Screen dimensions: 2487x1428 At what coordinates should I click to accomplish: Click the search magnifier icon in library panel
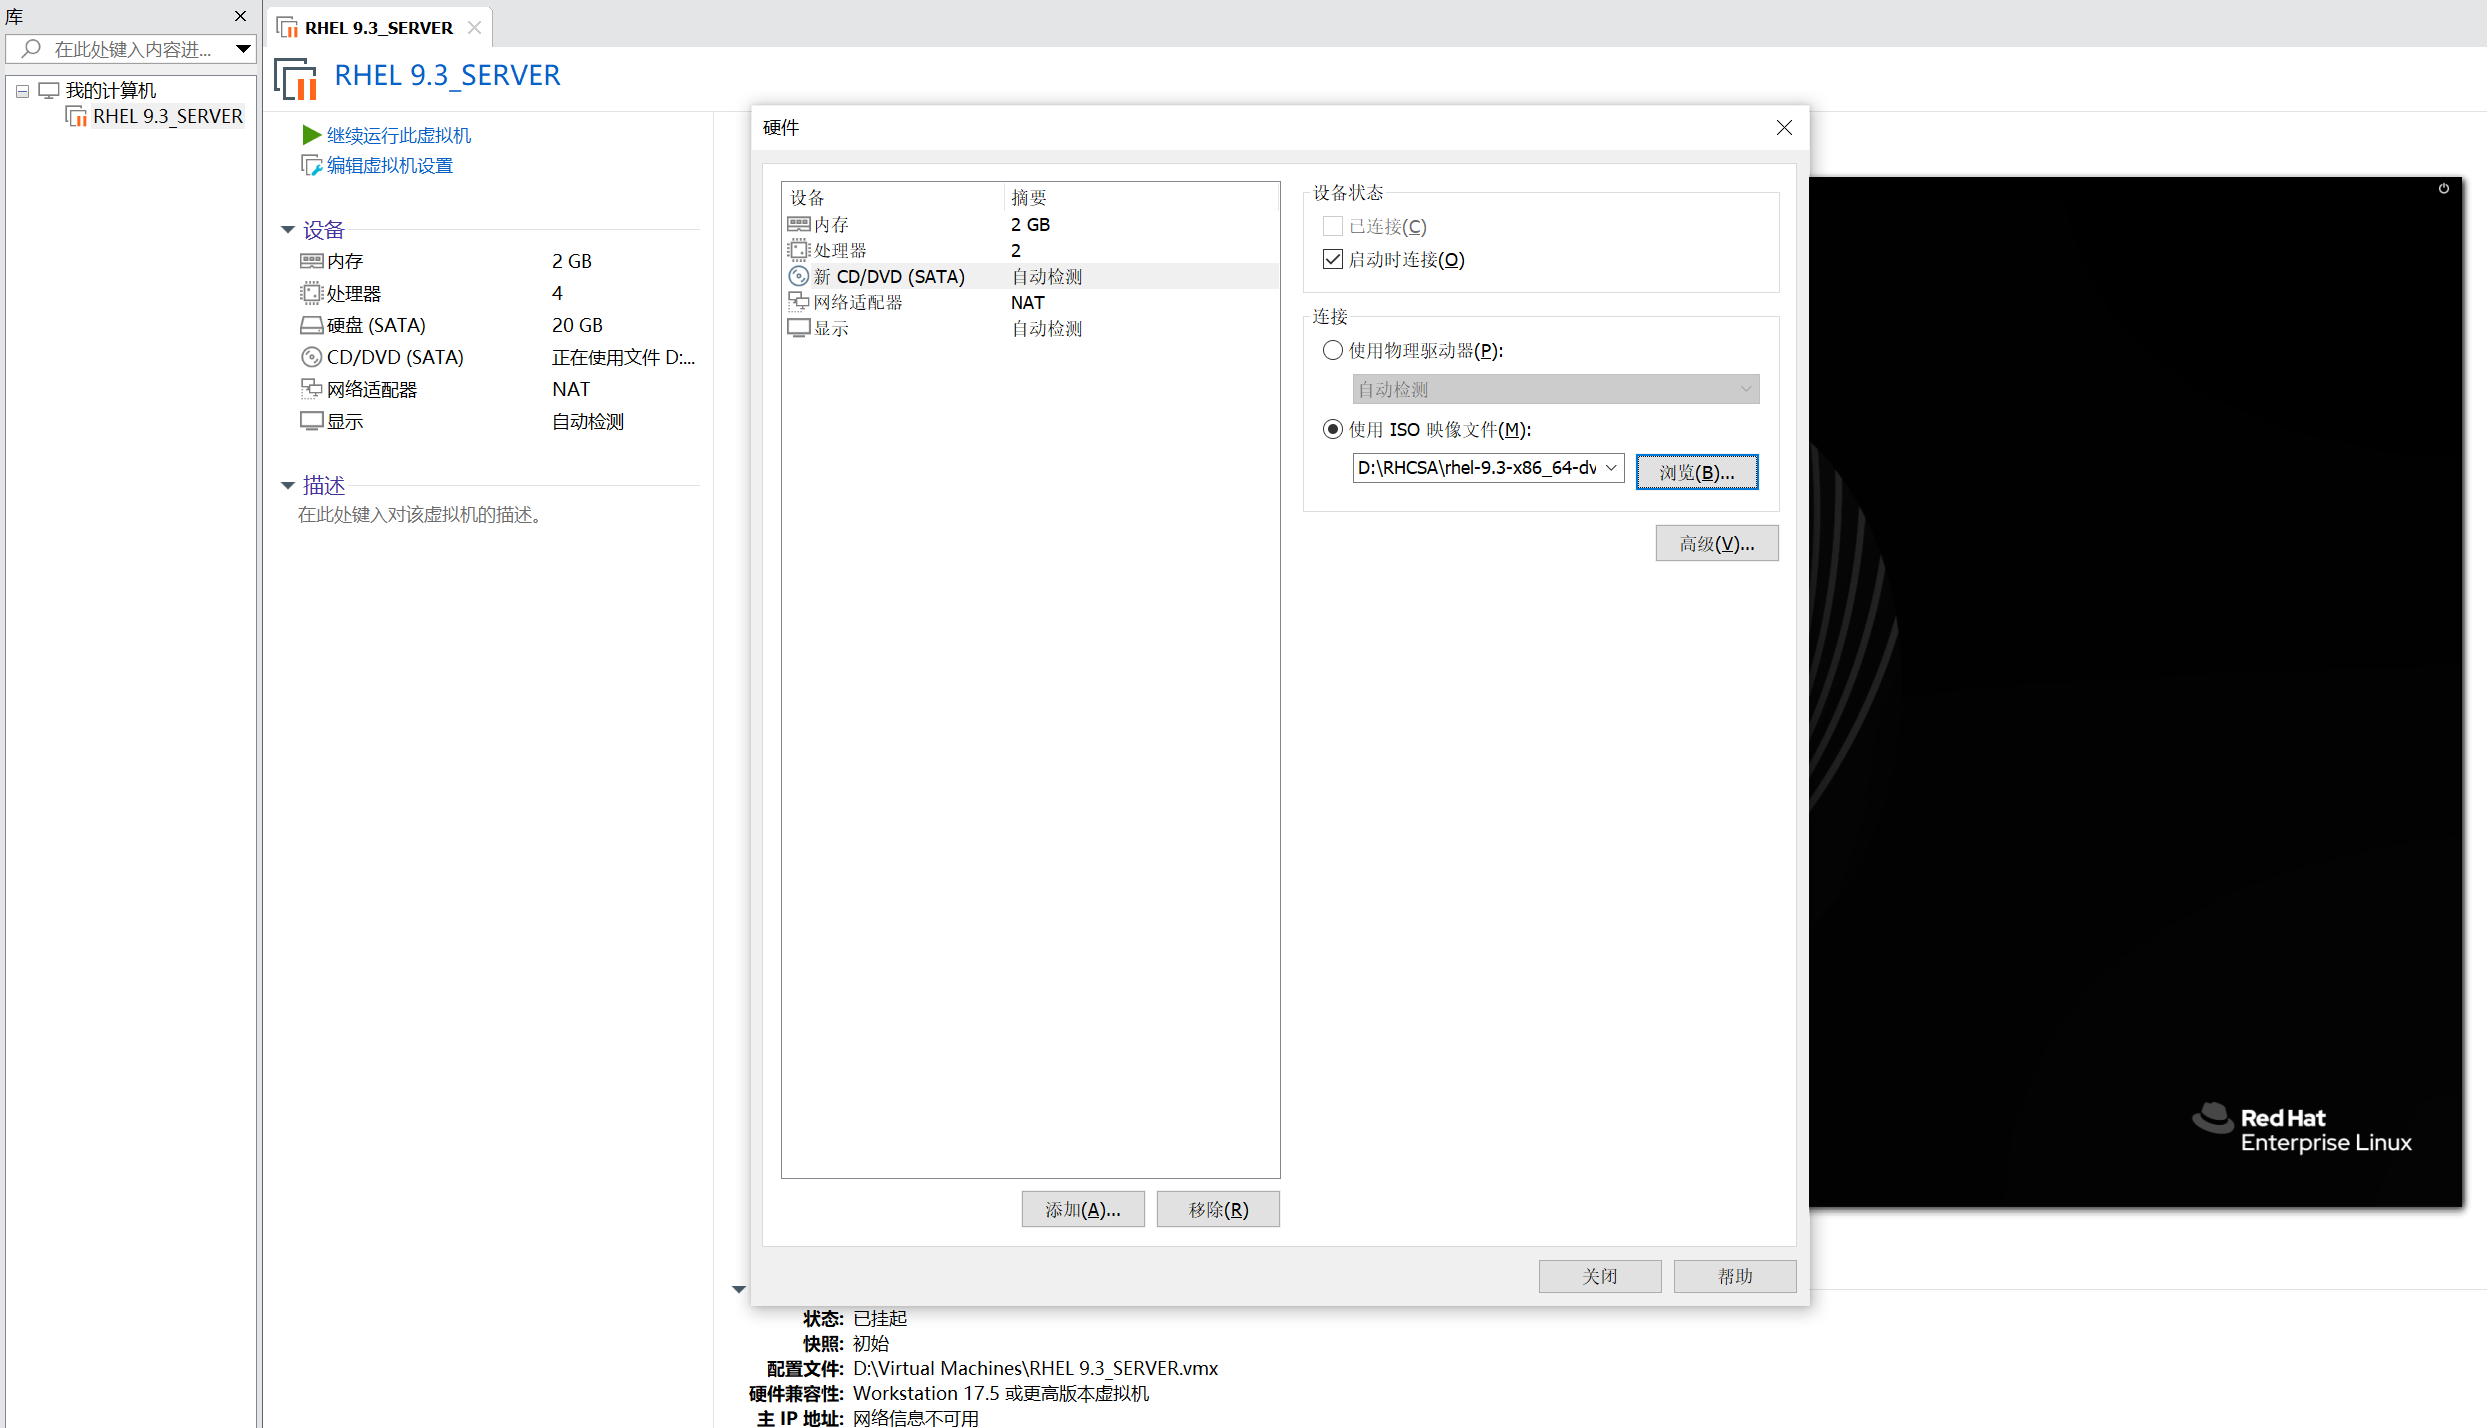[30, 48]
